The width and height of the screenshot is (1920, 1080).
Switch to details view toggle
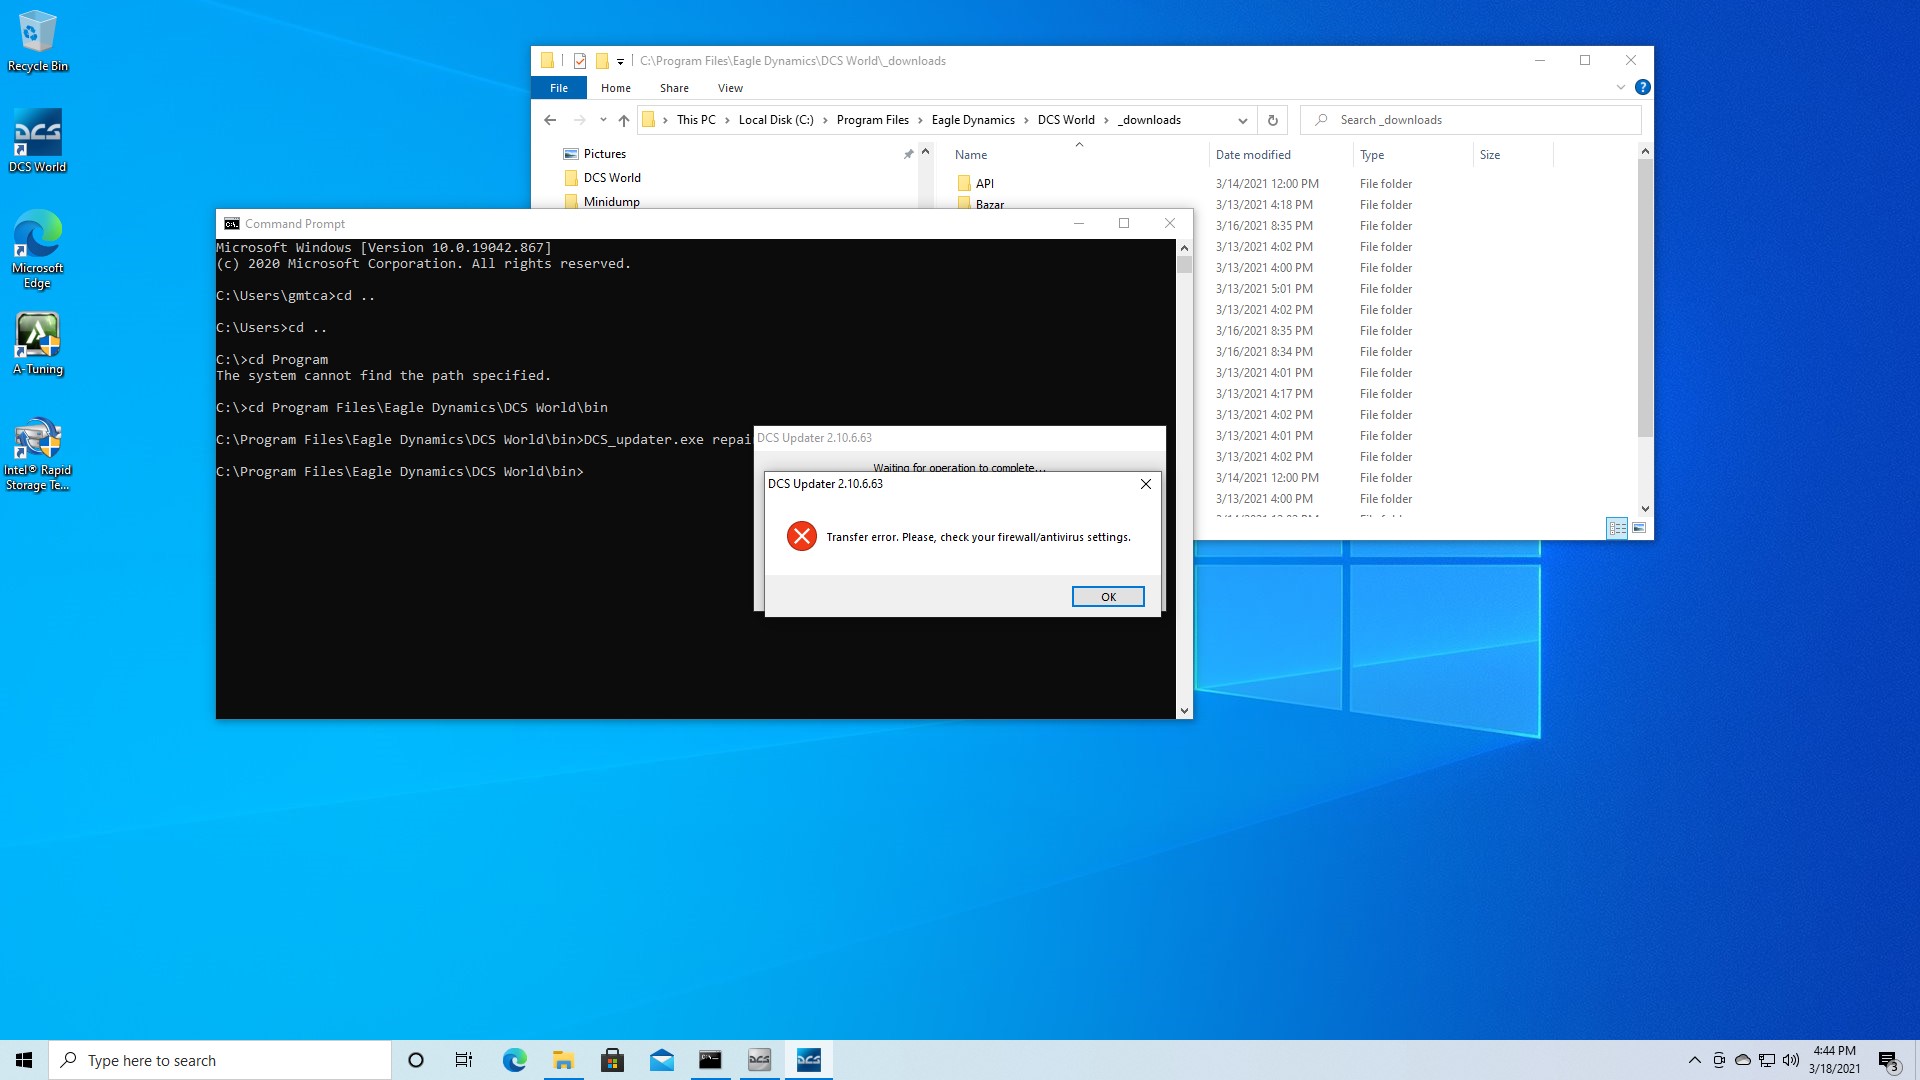coord(1617,528)
